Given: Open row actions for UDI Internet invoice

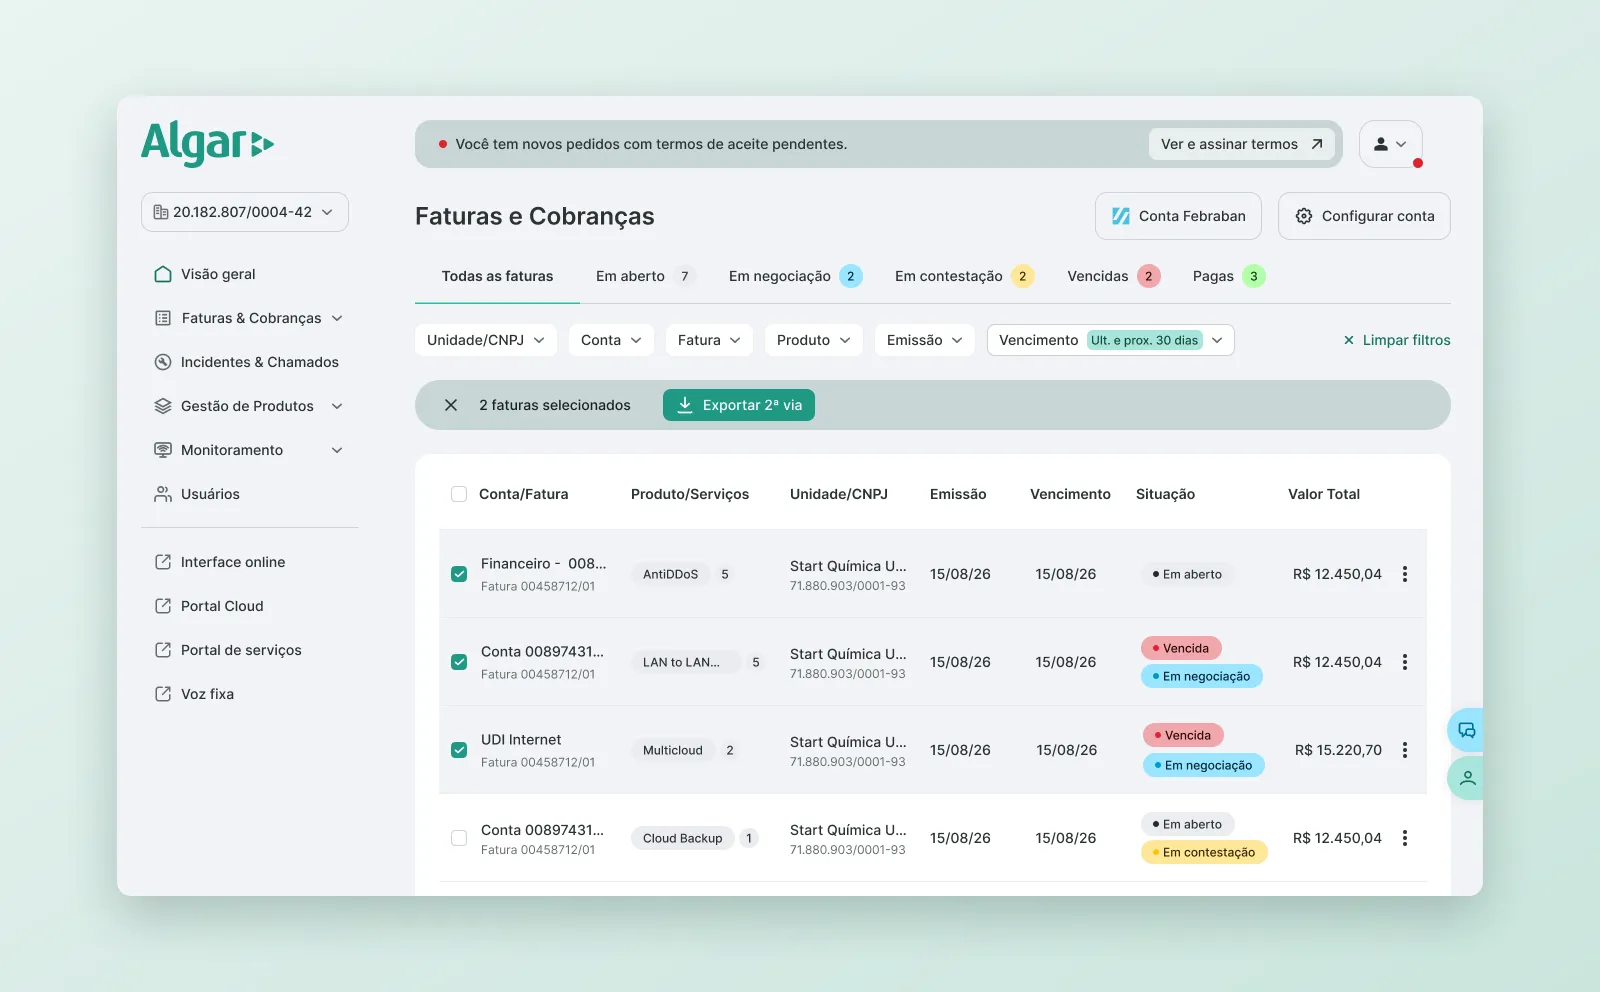Looking at the screenshot, I should click(1405, 750).
